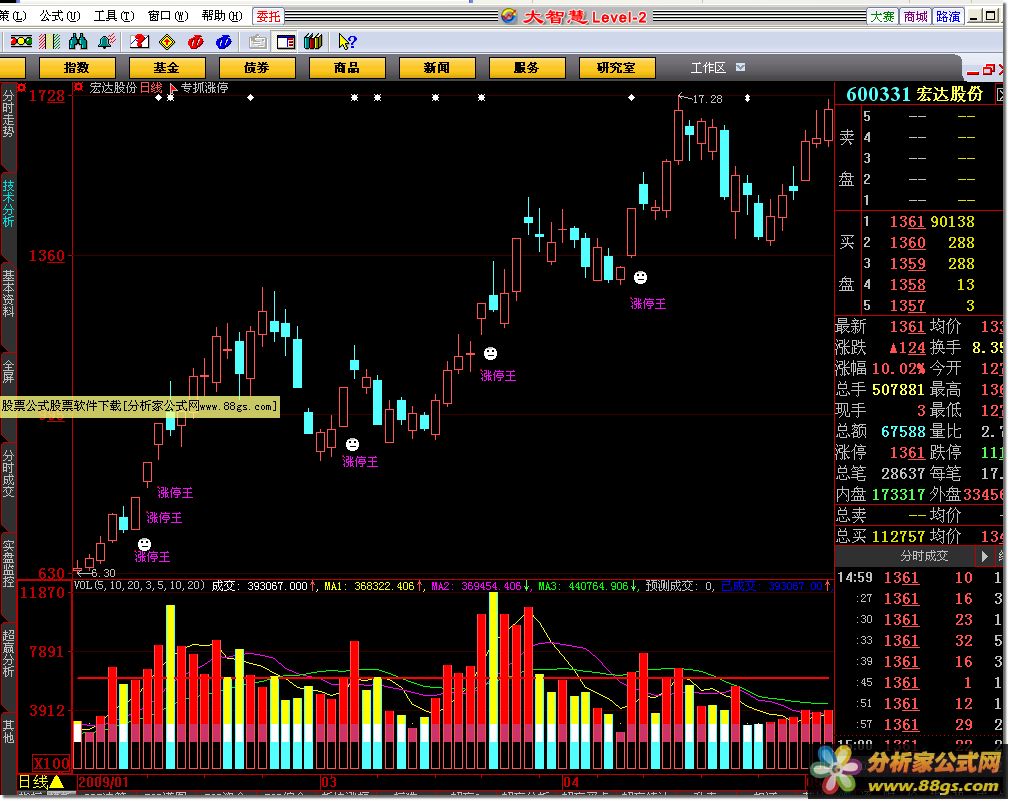Click the red gear icon beside 宏达股份 title
This screenshot has height=801, width=1010.
[79, 87]
